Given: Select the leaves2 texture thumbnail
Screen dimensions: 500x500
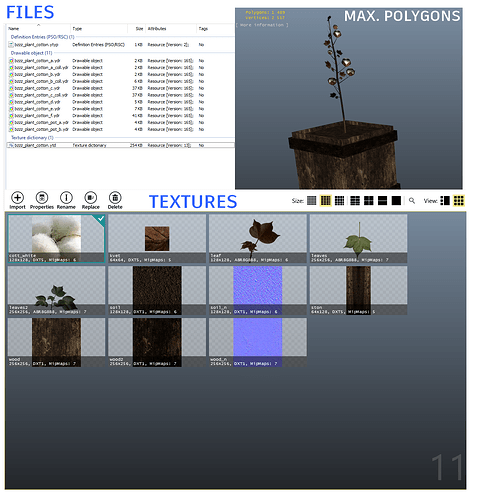Looking at the screenshot, I should [56, 290].
